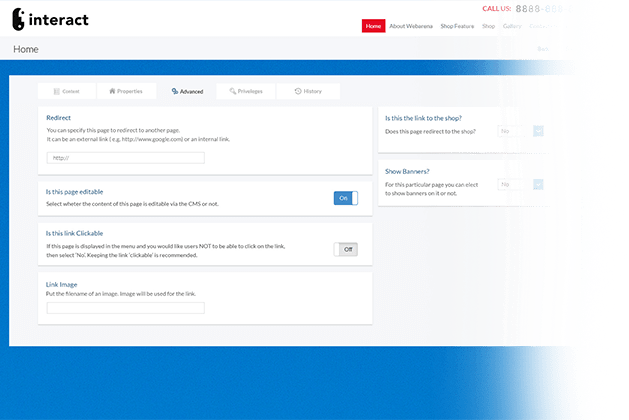Open the shop redirect No dropdown

click(521, 131)
